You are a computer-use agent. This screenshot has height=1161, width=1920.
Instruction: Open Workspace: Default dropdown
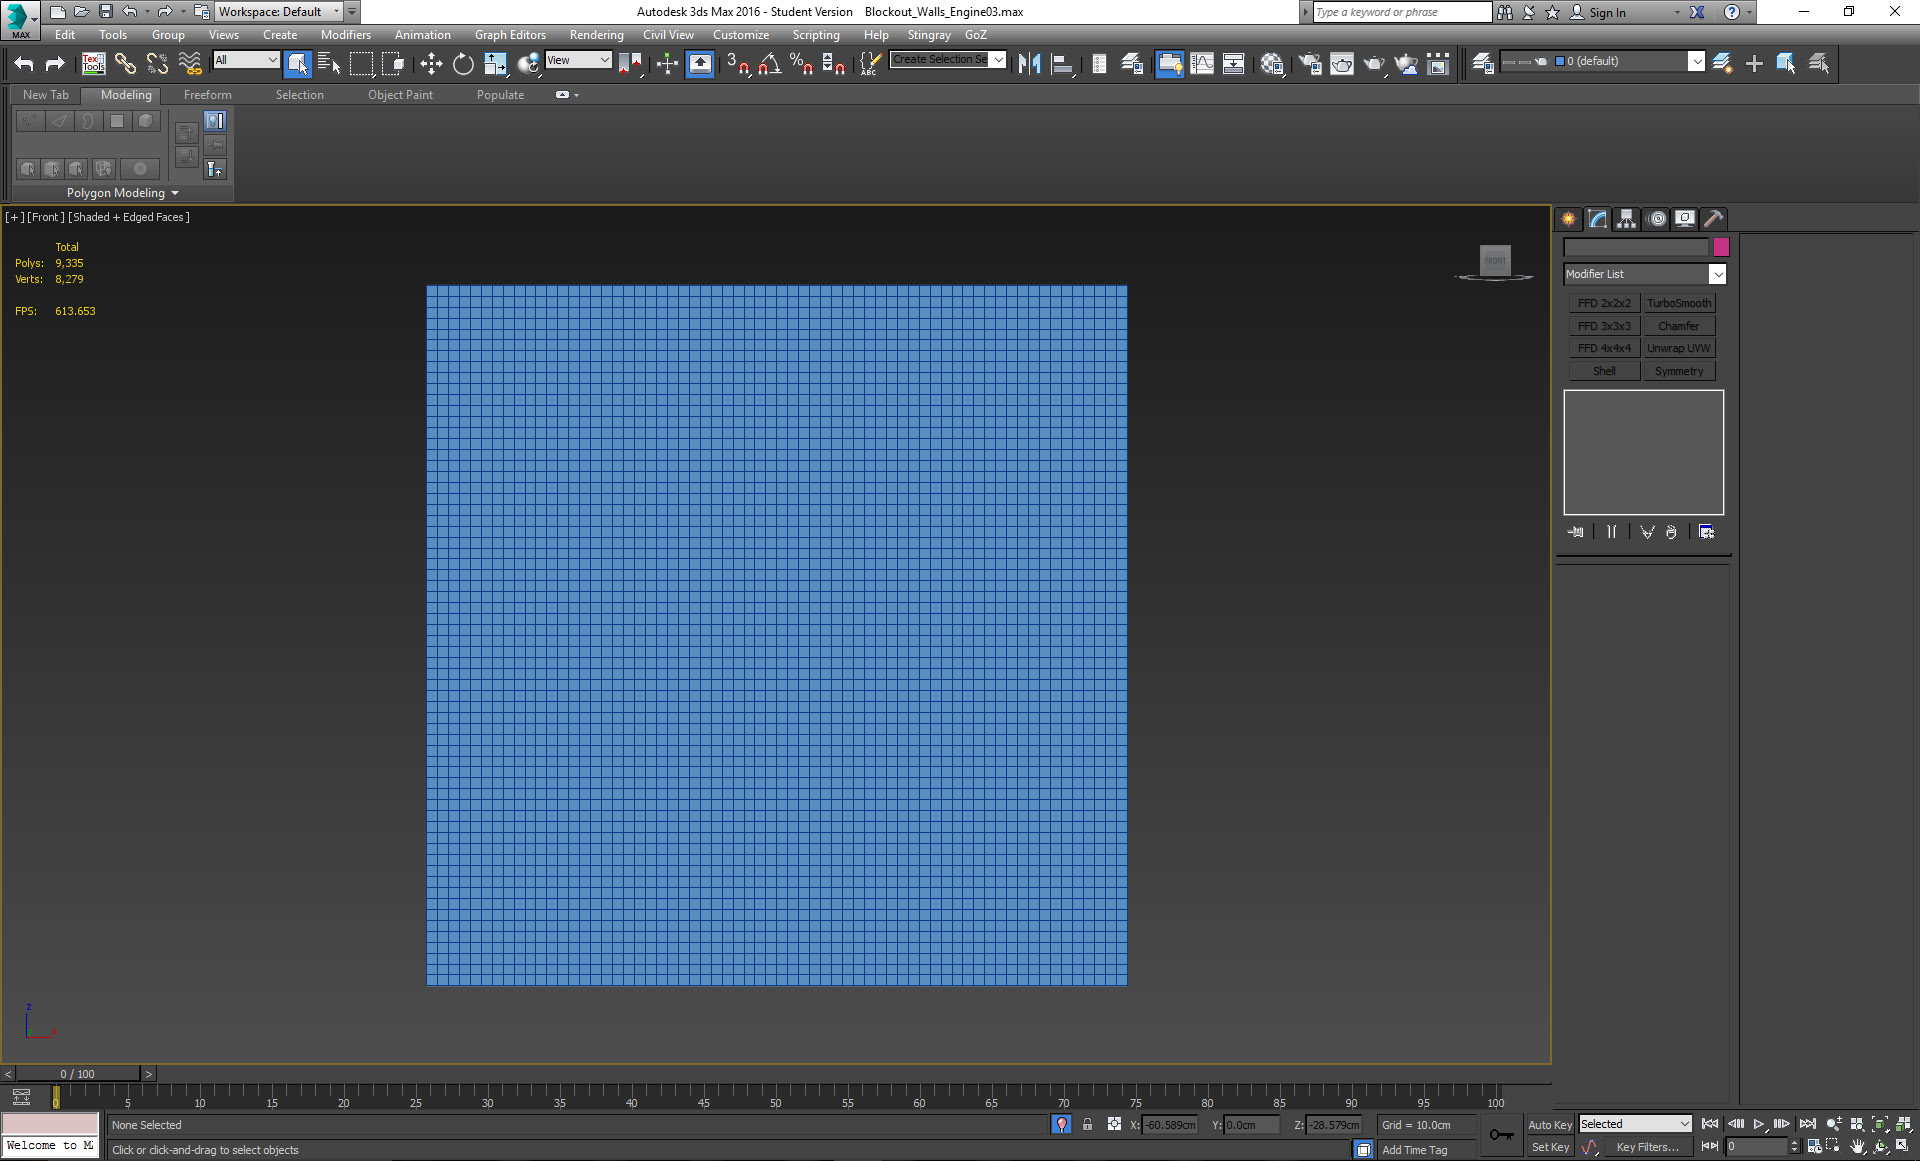tap(279, 12)
